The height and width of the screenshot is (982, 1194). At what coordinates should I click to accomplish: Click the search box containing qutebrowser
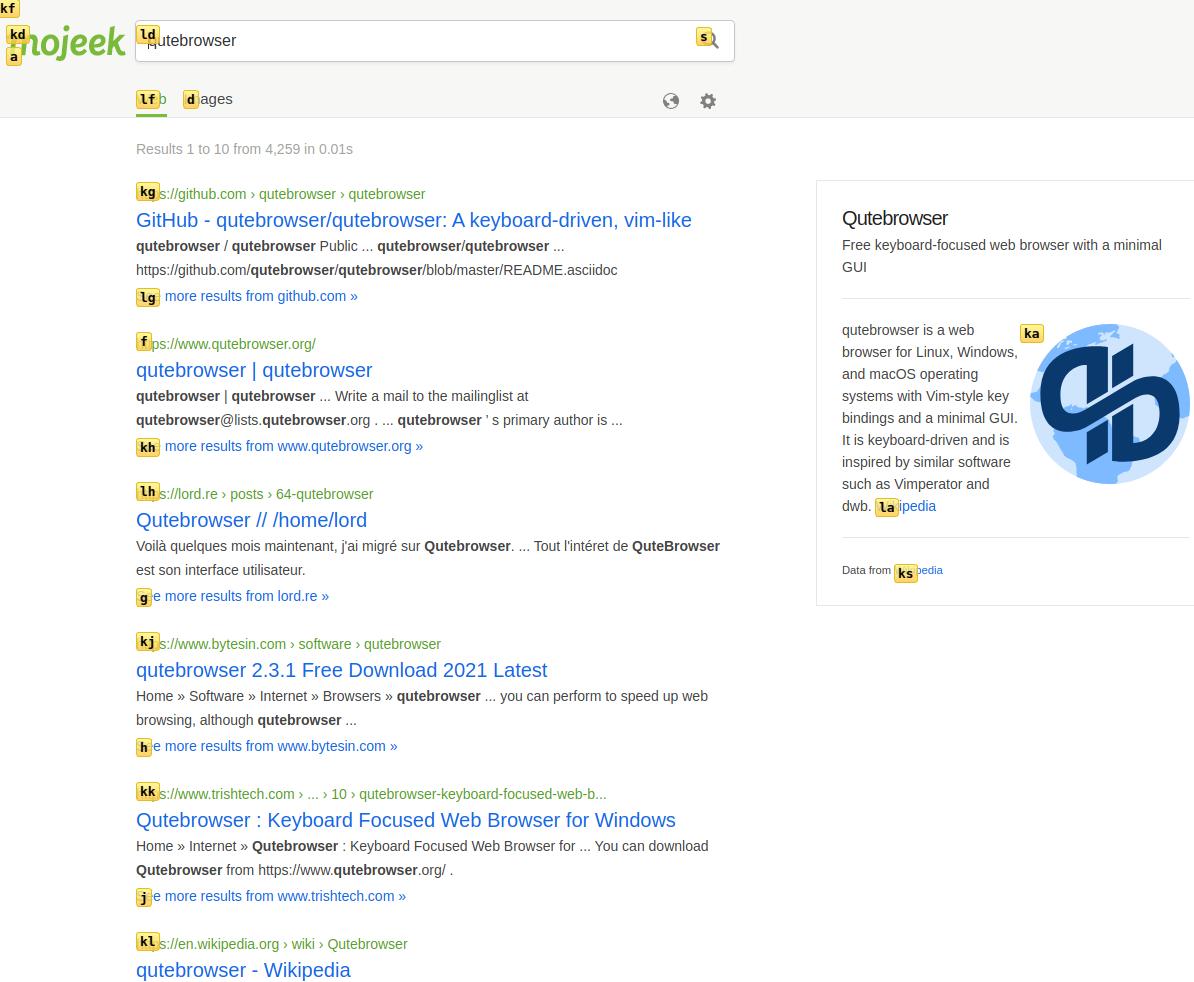(x=420, y=41)
